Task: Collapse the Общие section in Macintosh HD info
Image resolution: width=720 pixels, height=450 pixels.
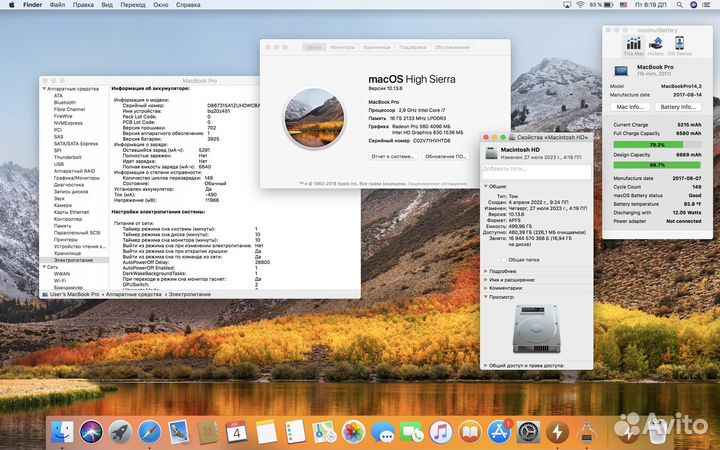Action: [x=486, y=186]
